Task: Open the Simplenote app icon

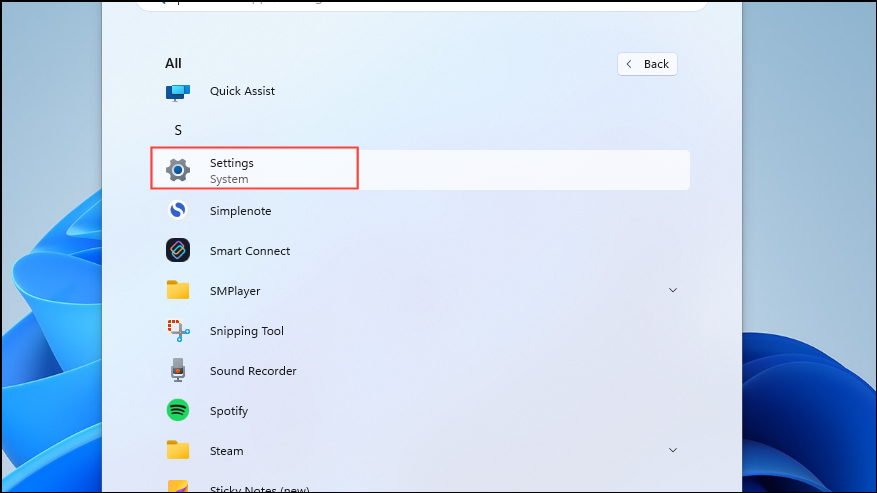Action: 178,210
